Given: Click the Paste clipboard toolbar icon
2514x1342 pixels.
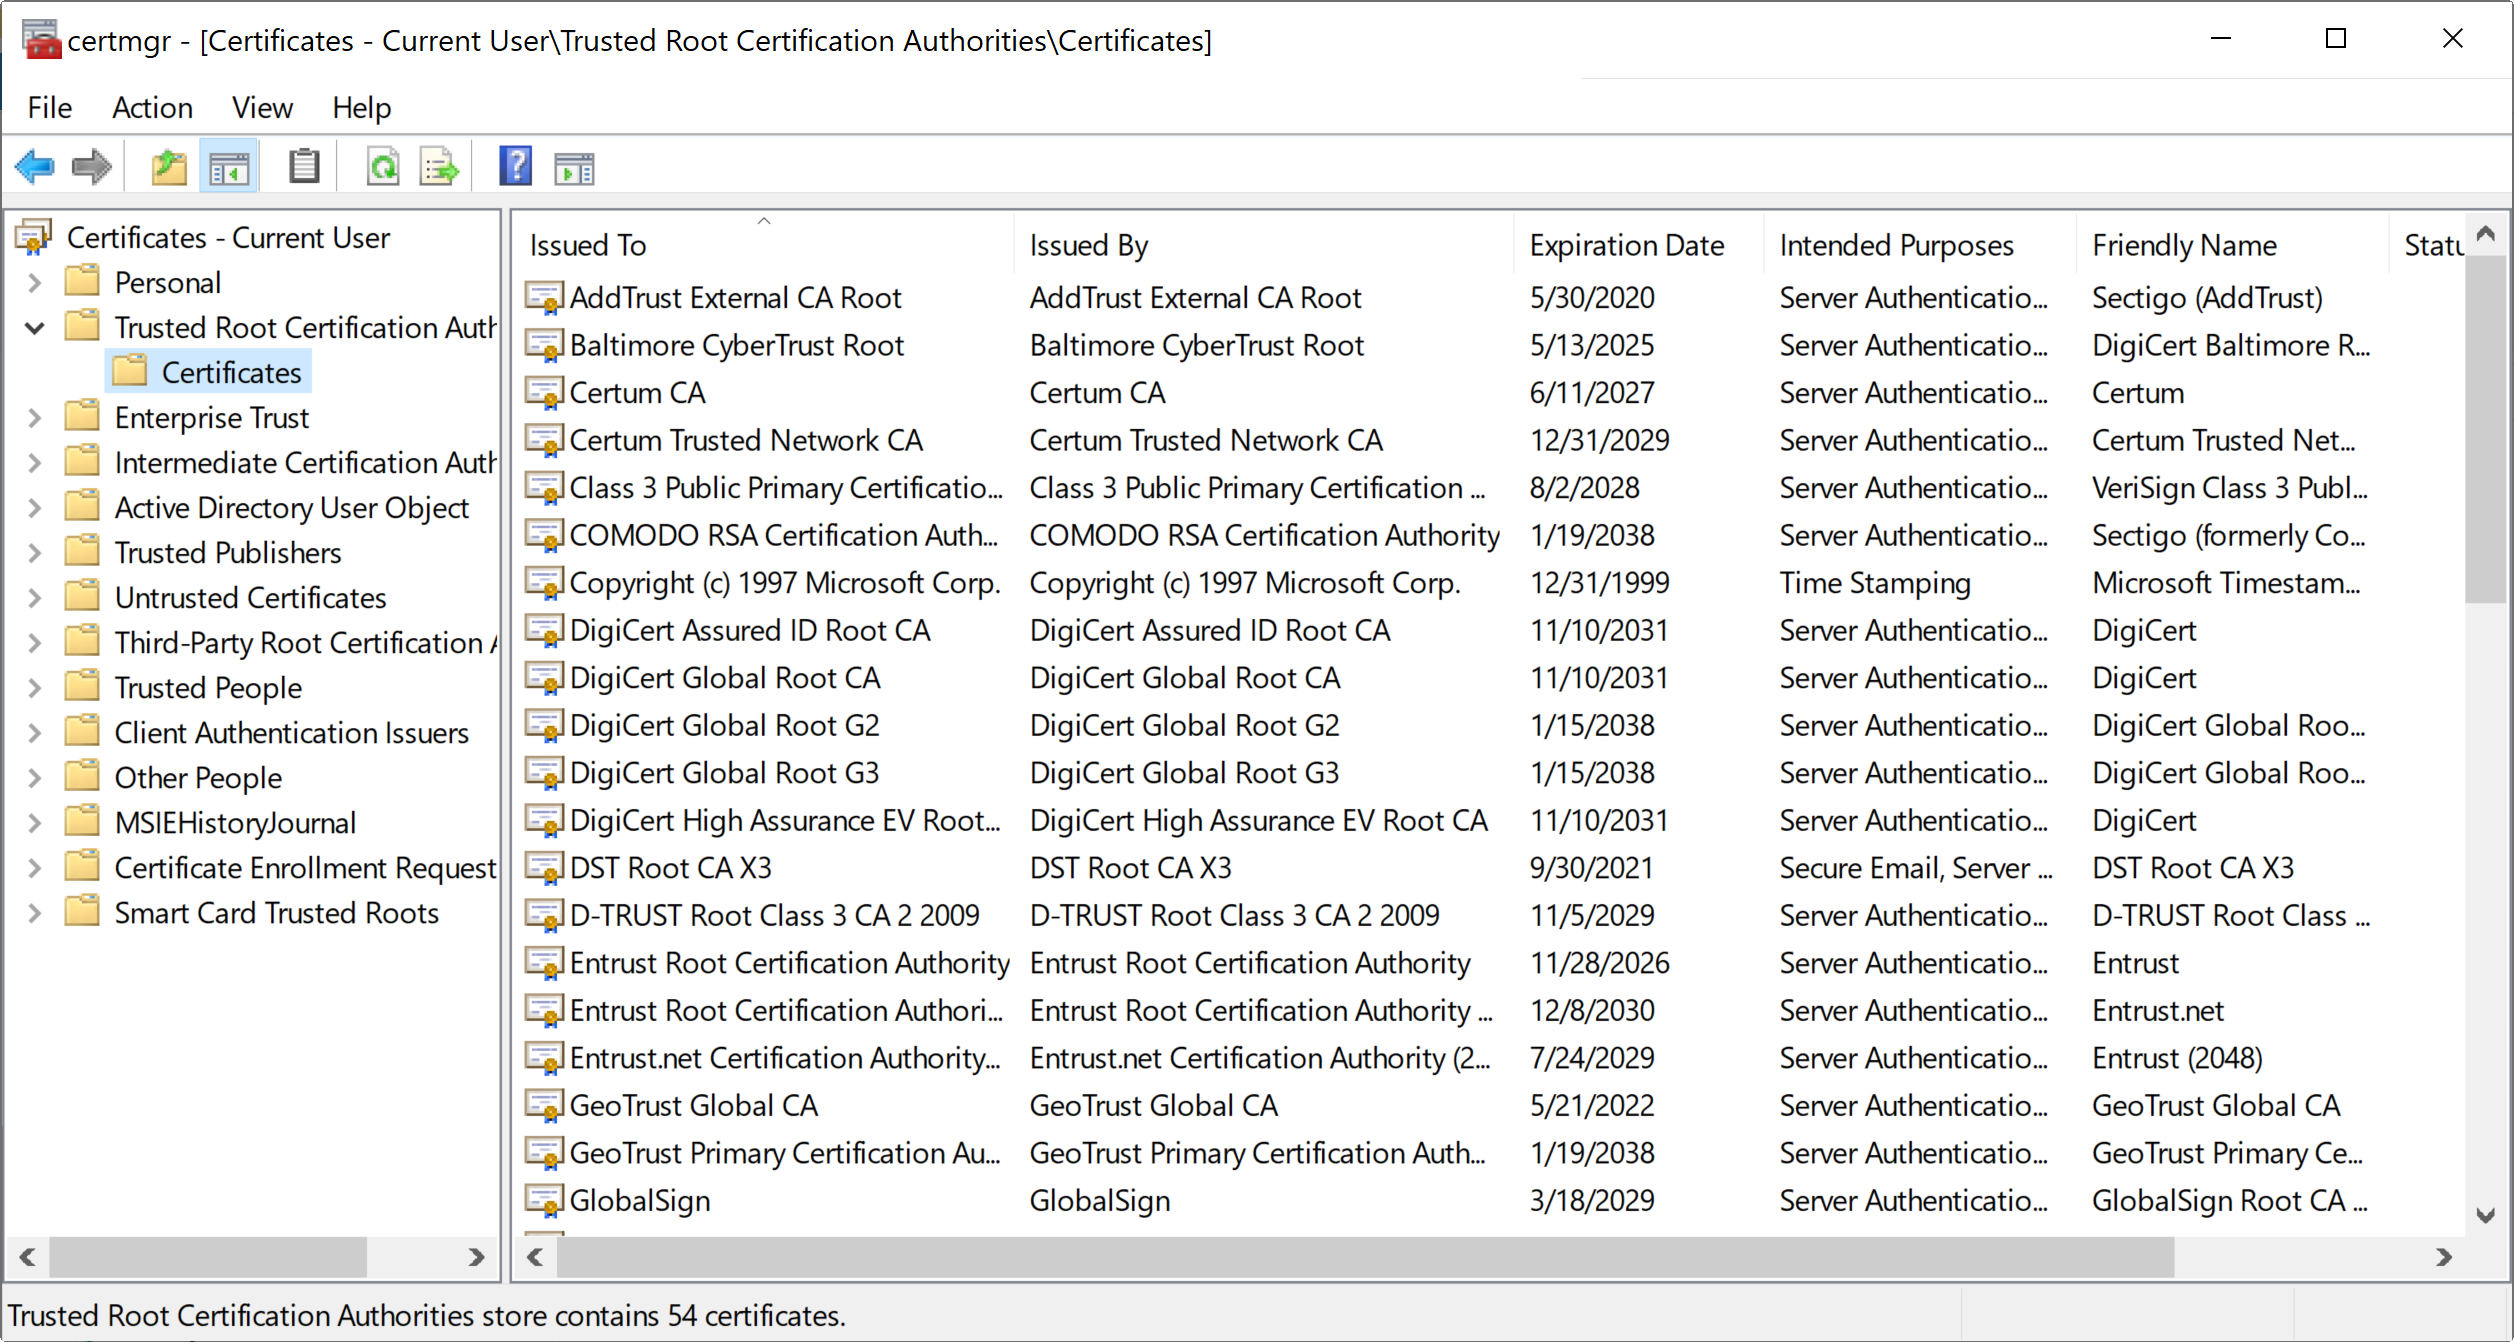Looking at the screenshot, I should 304,167.
